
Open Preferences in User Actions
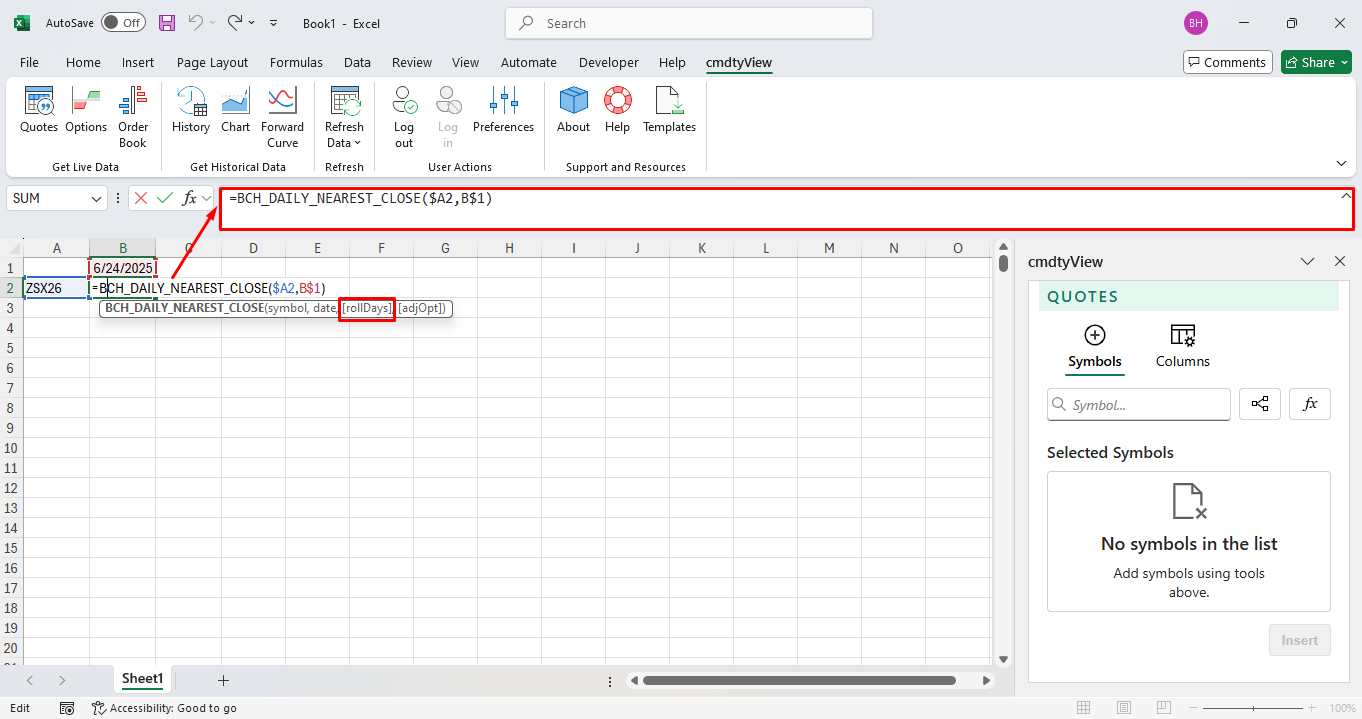503,110
